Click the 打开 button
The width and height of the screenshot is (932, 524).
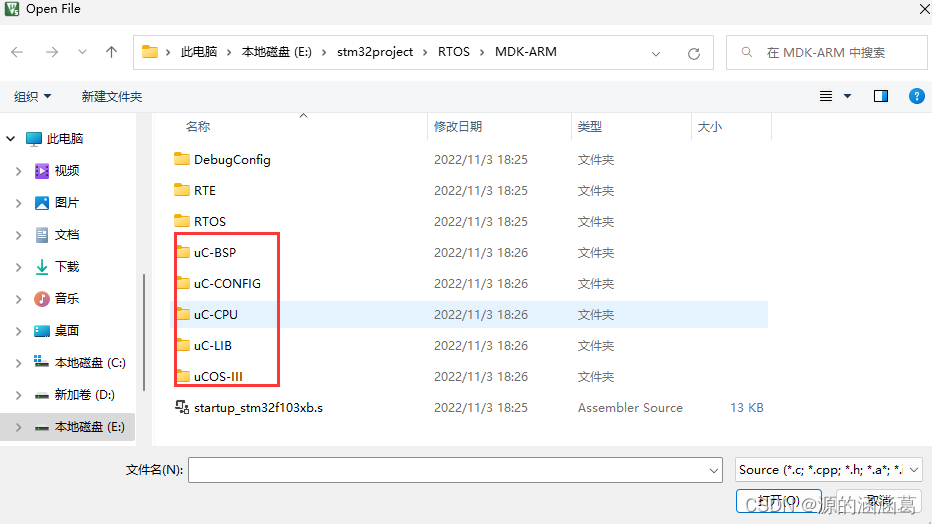pos(779,501)
